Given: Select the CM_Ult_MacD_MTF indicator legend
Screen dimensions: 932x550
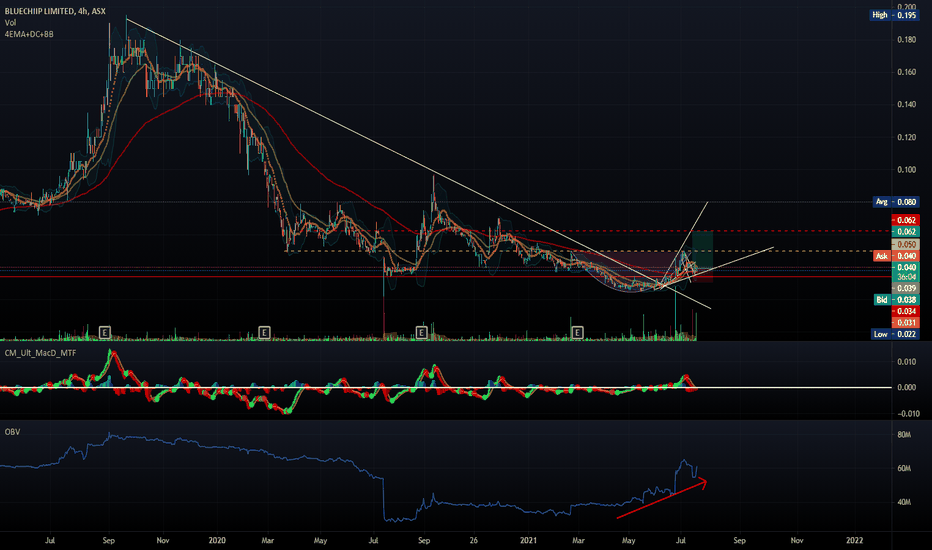Looking at the screenshot, I should [40, 353].
